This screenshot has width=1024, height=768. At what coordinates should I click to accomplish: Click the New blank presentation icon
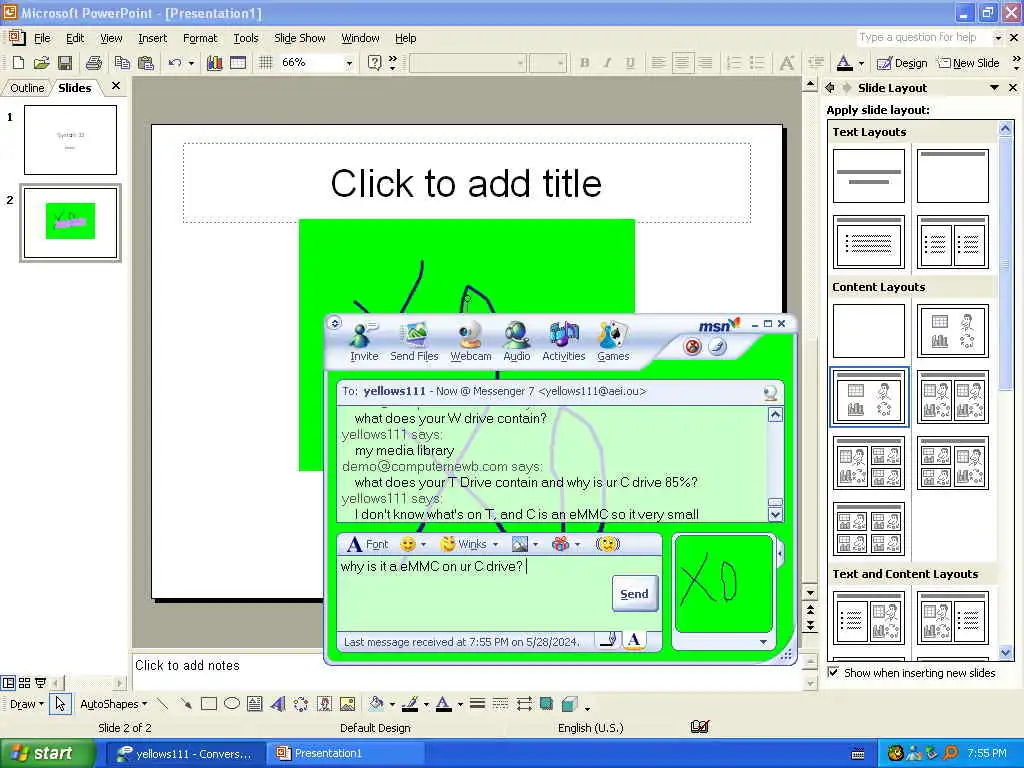(18, 63)
